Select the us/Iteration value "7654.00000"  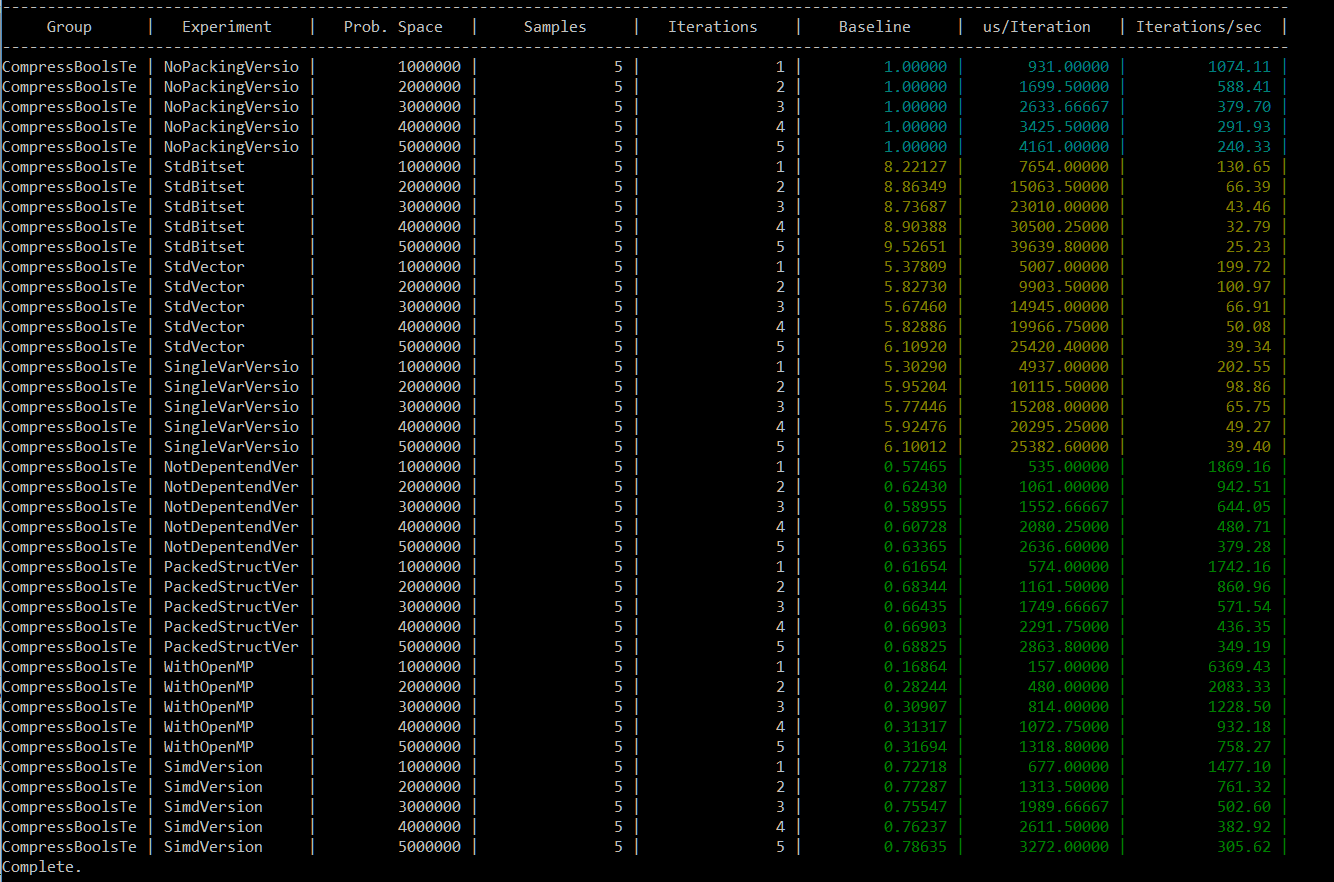tap(1064, 167)
